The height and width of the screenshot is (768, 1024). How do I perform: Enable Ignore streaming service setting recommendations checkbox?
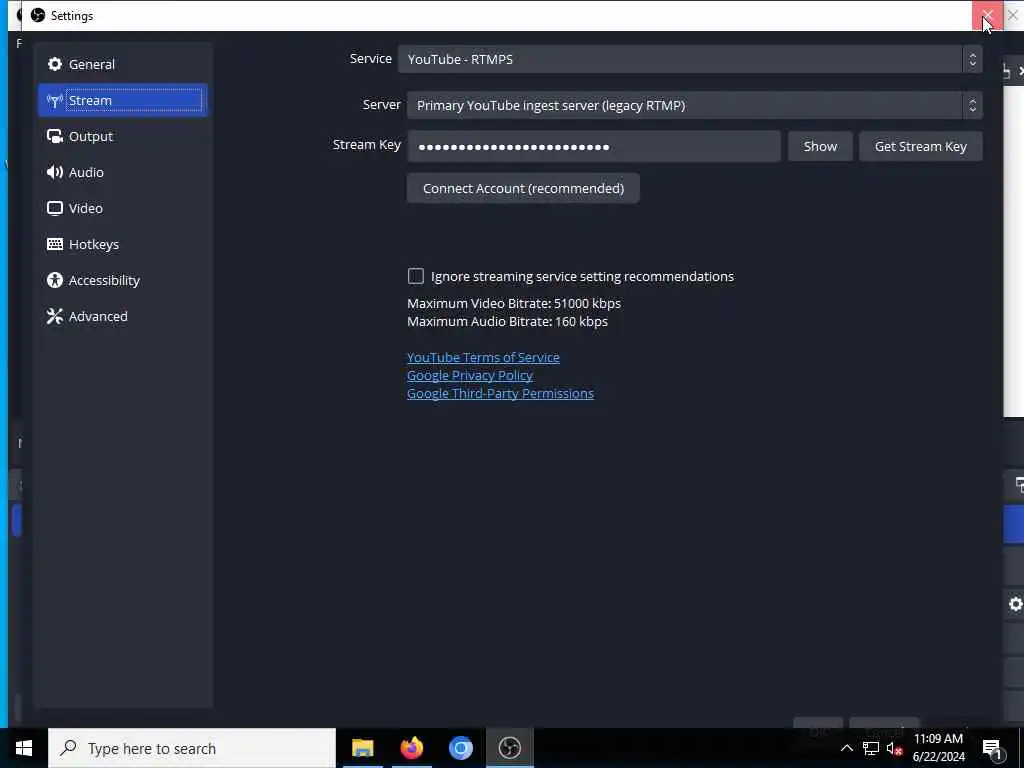tap(416, 276)
